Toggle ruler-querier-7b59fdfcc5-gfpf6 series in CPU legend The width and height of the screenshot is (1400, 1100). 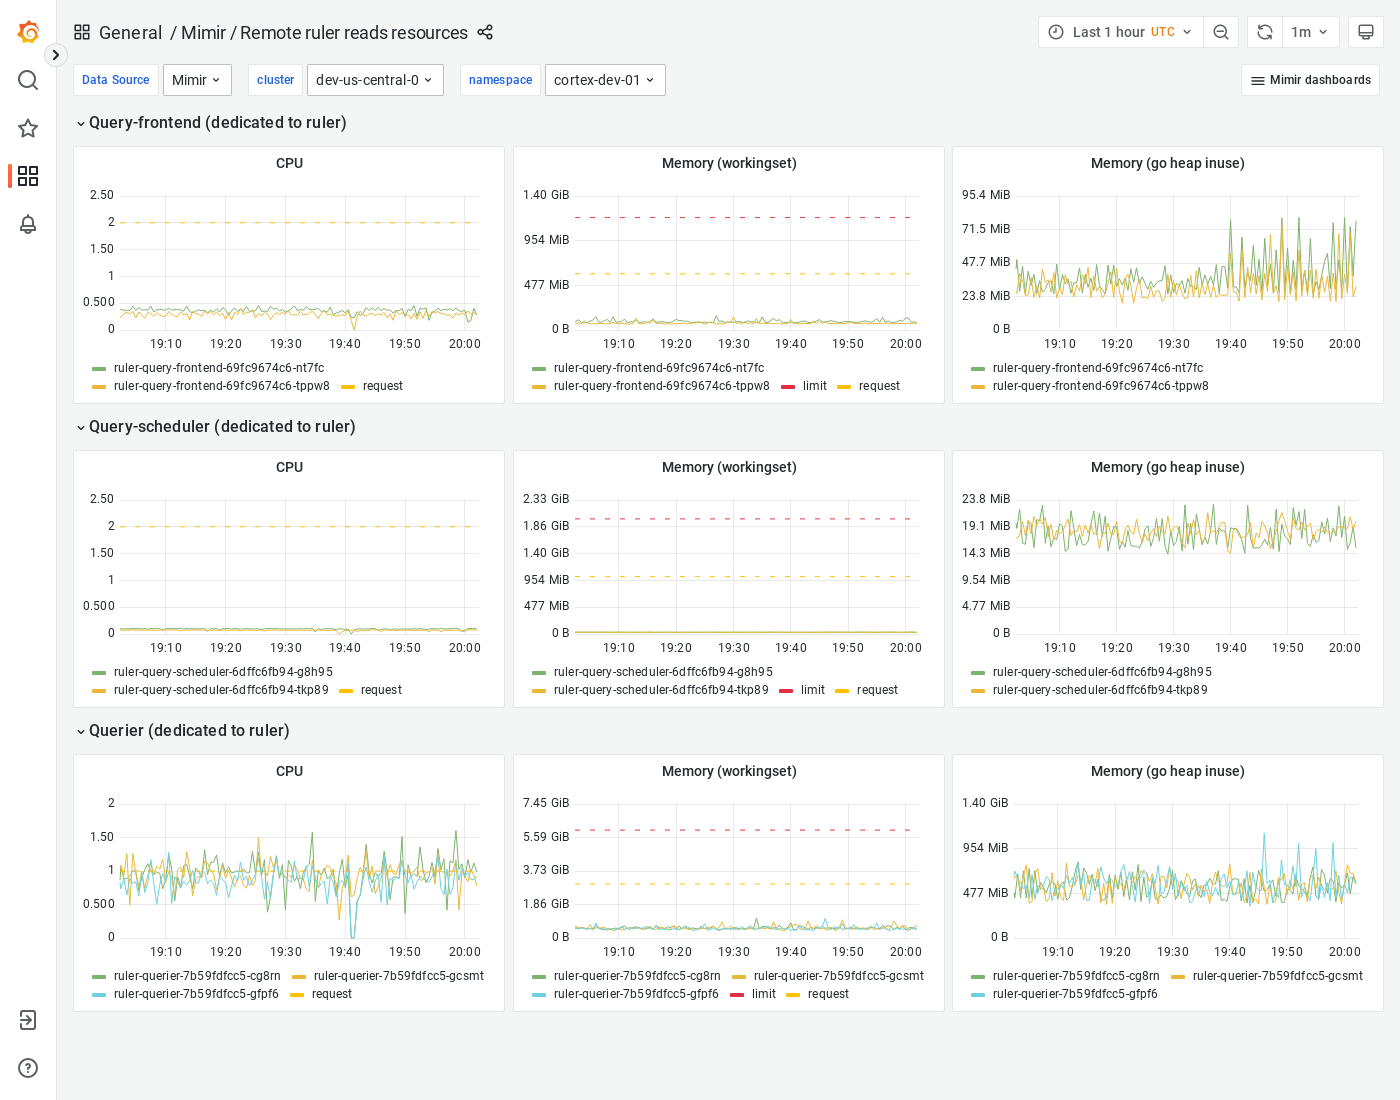coord(196,994)
